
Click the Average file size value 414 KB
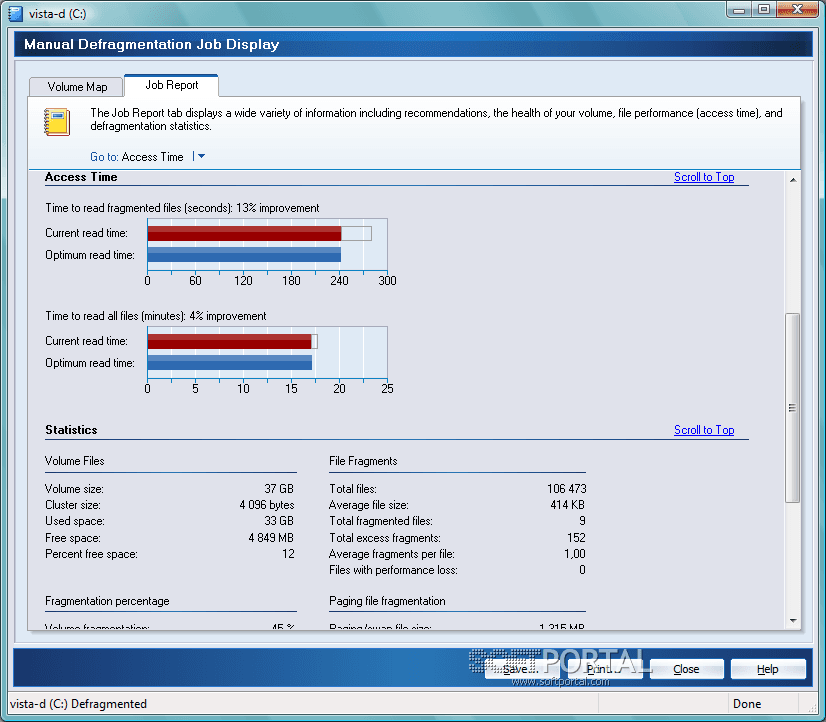[x=567, y=505]
